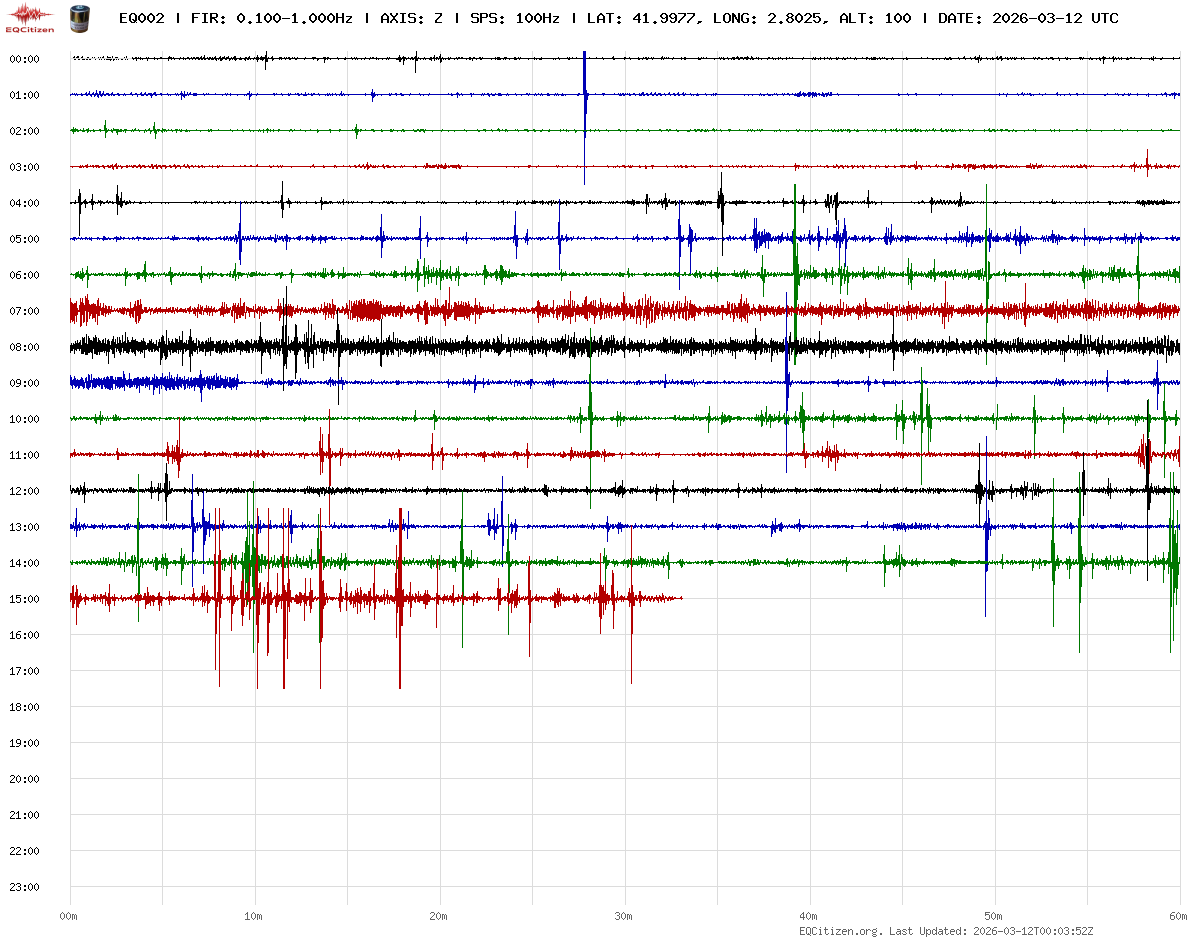Click the end of the red 15:00 trace
The height and width of the screenshot is (940, 1200).
point(681,598)
